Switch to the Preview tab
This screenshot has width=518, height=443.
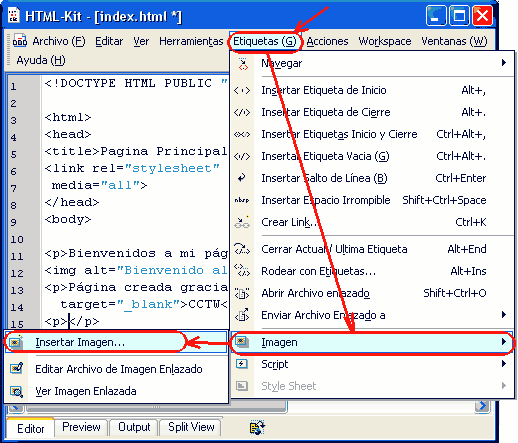coord(81,427)
